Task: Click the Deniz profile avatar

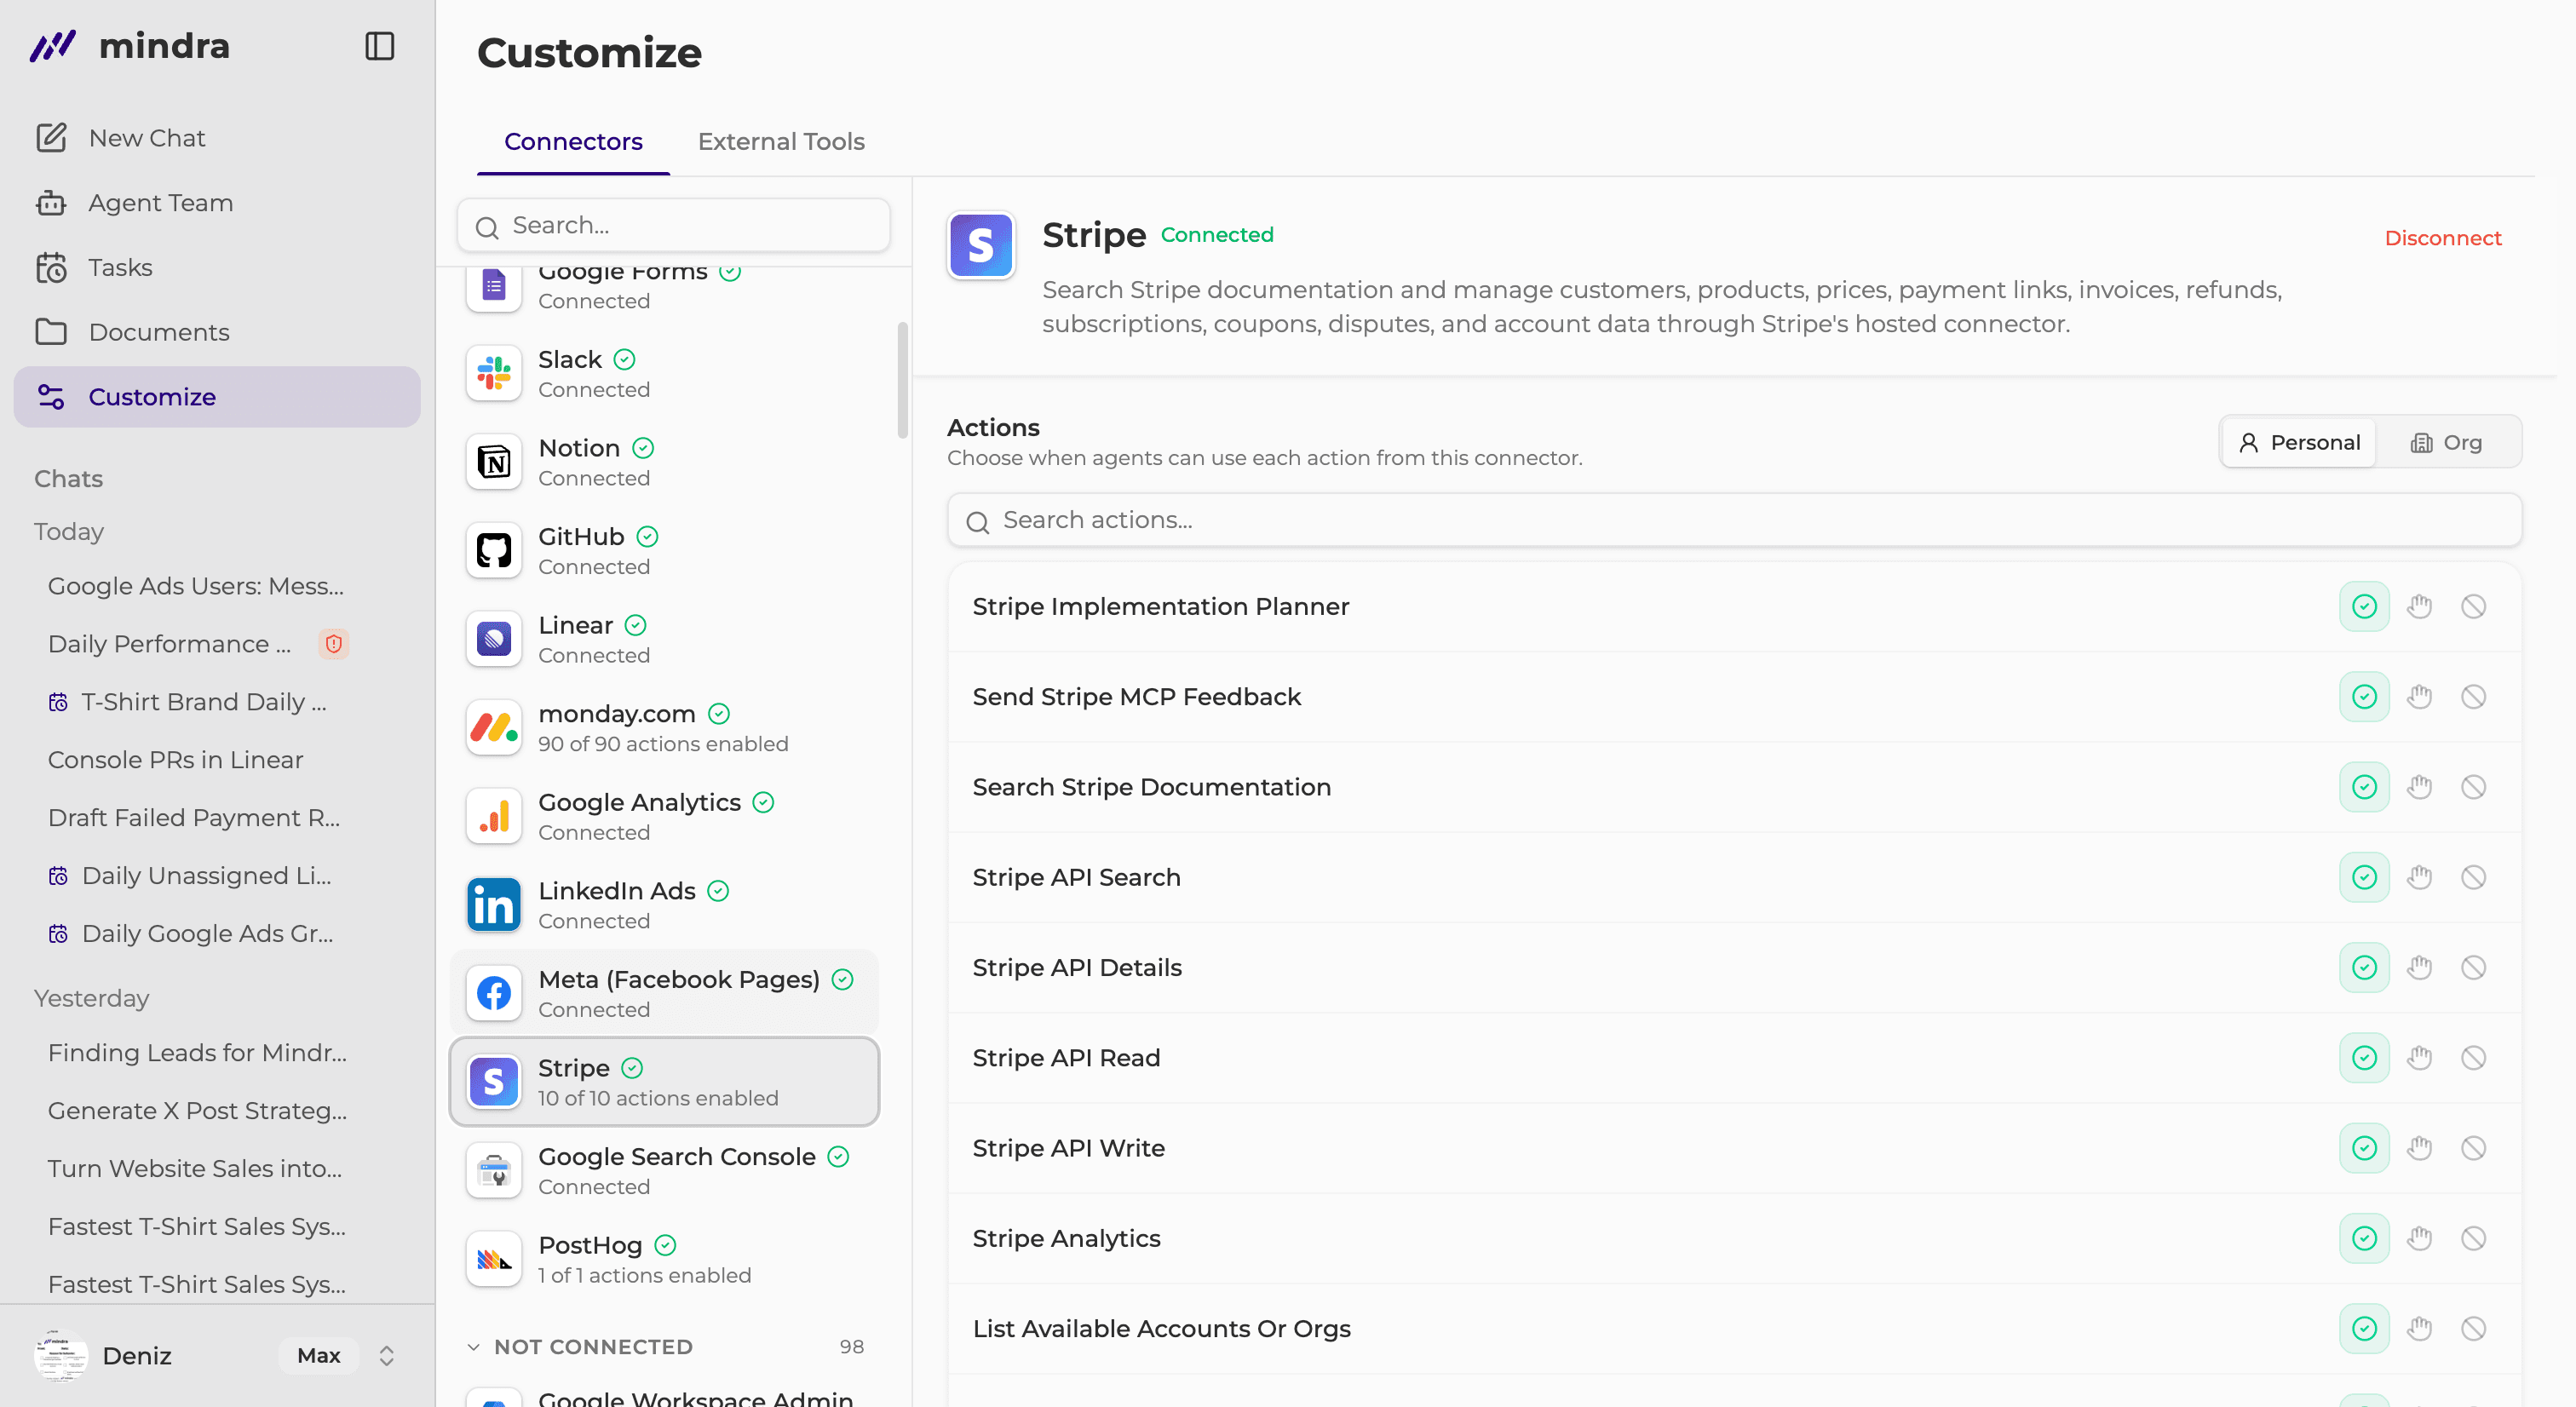Action: pos(61,1356)
